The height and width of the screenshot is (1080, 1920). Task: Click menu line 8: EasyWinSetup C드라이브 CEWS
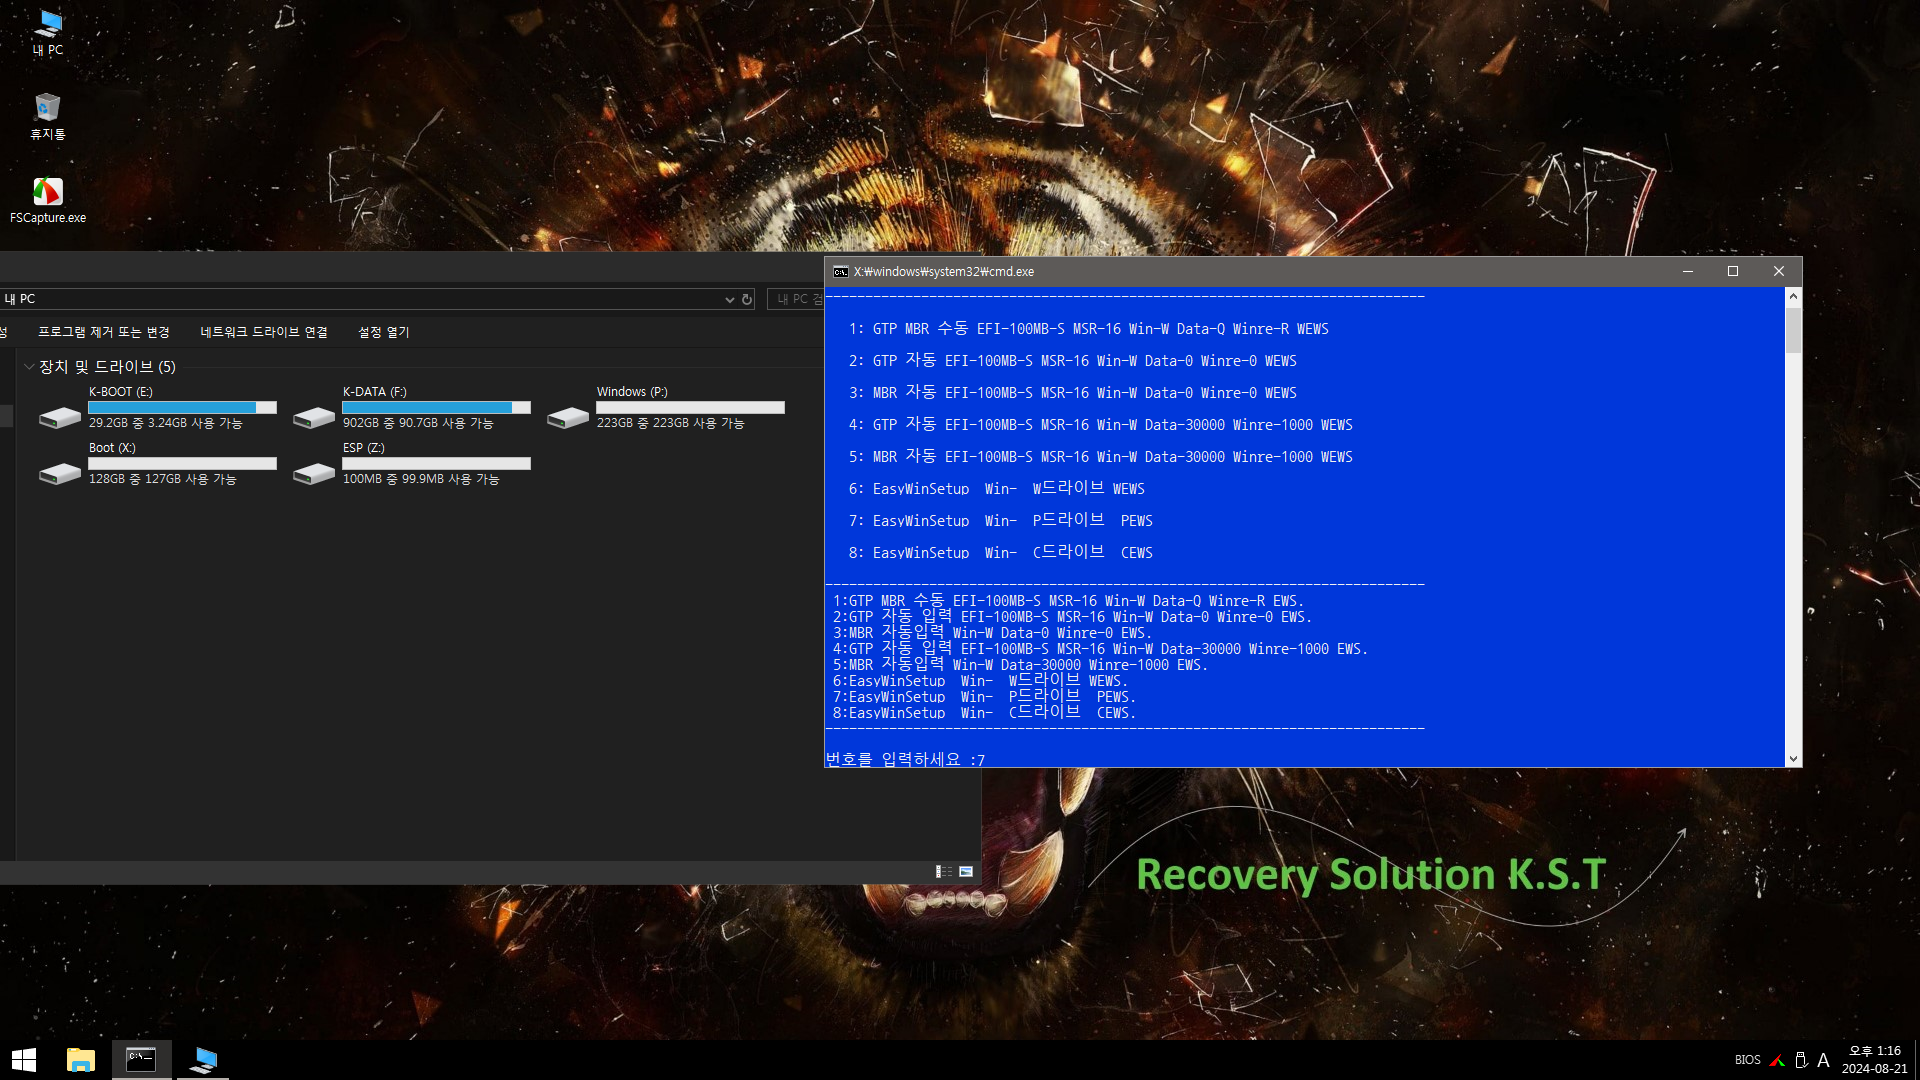click(x=1000, y=553)
